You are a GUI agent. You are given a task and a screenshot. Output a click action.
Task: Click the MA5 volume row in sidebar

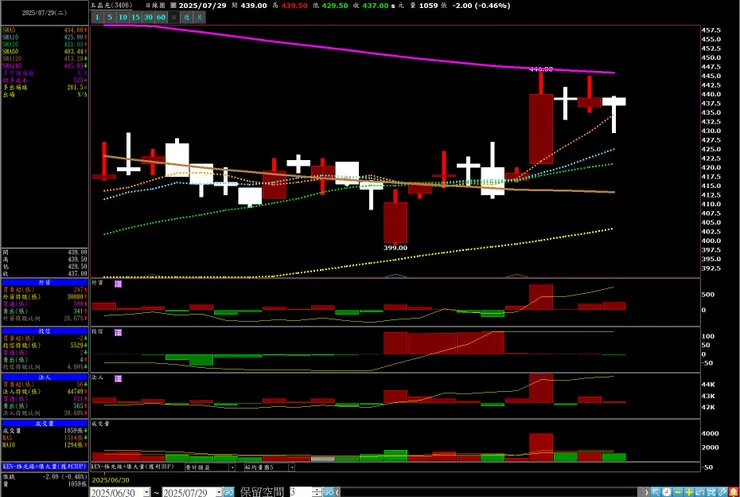[44, 438]
